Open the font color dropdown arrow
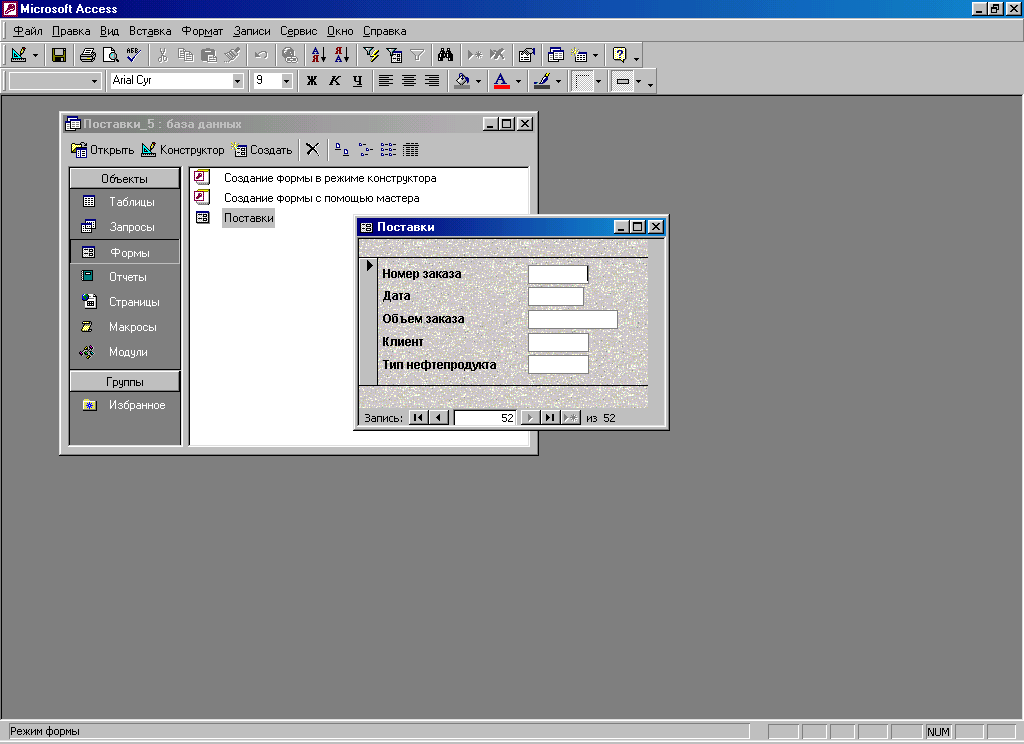This screenshot has width=1024, height=744. tap(518, 81)
